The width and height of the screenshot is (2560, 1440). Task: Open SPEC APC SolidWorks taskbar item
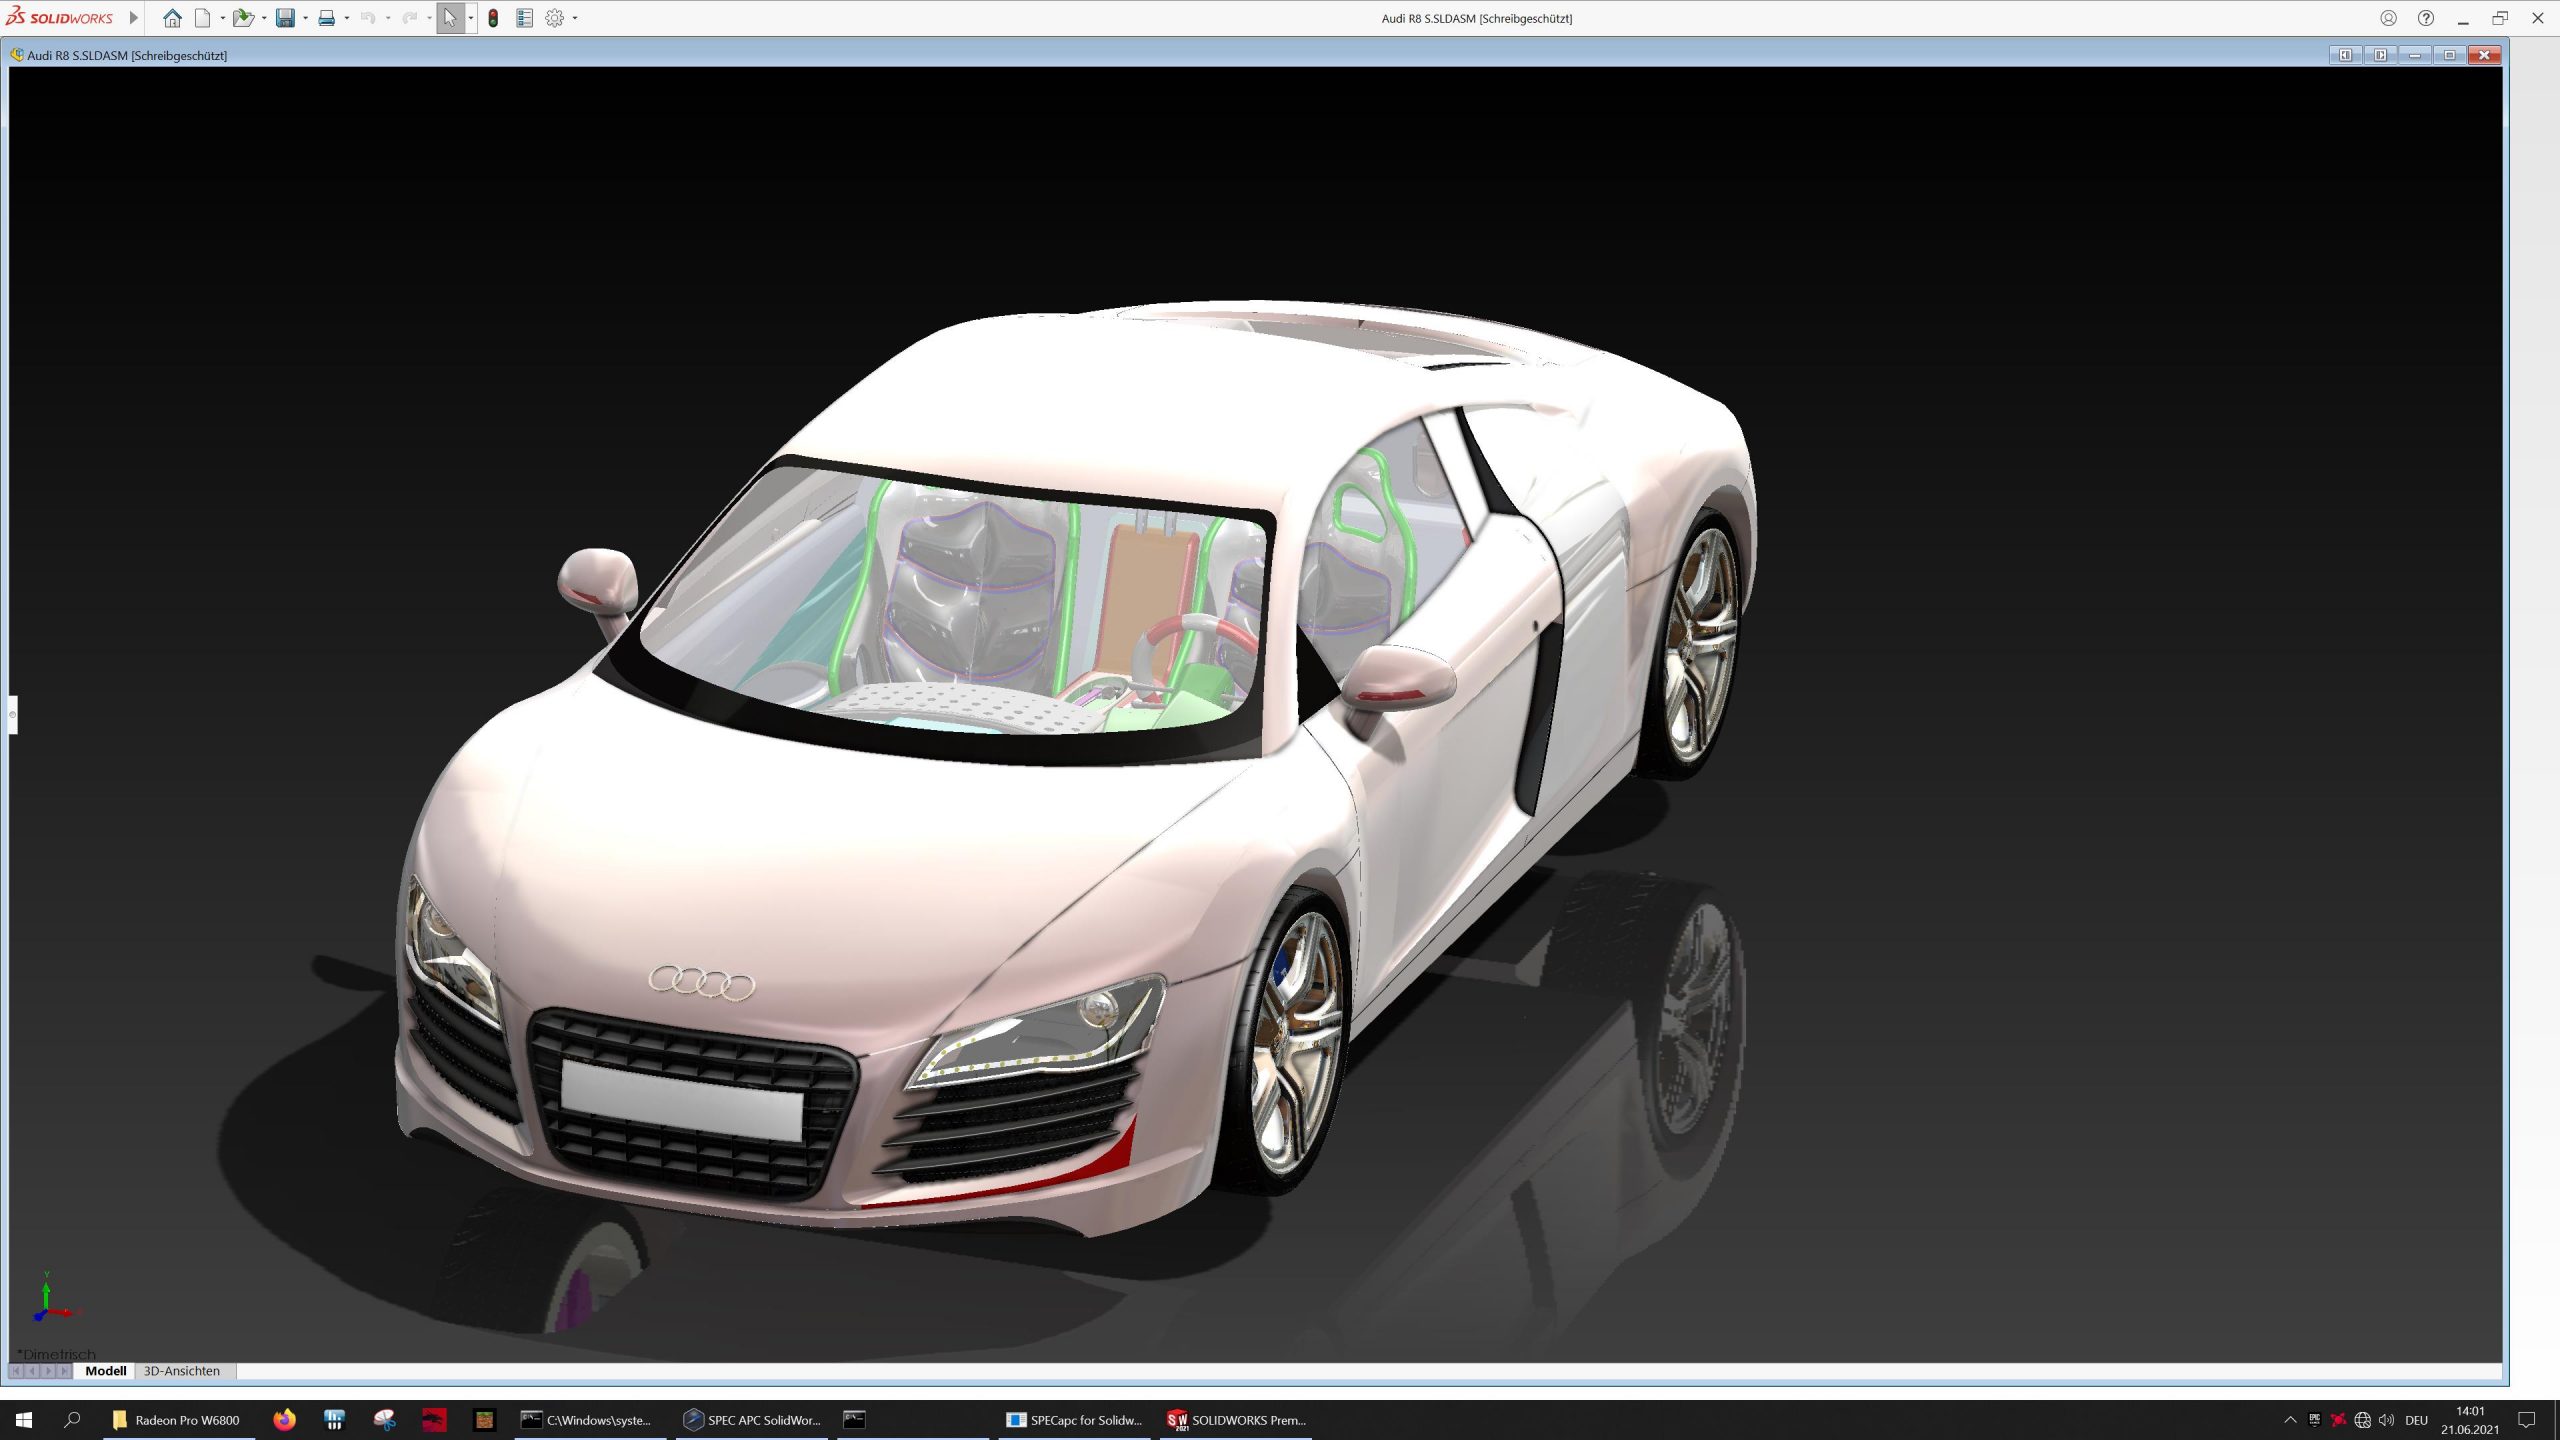coord(752,1420)
